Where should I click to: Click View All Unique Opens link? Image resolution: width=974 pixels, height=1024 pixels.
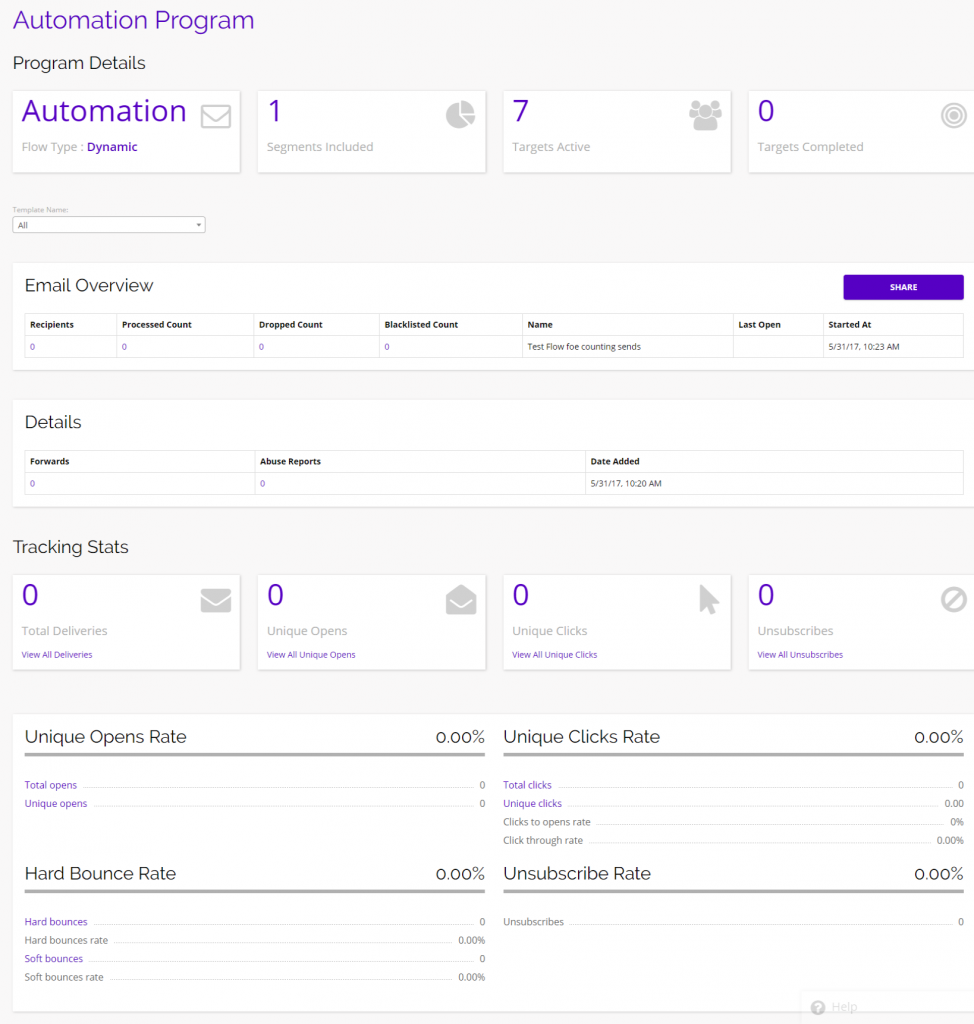tap(310, 653)
